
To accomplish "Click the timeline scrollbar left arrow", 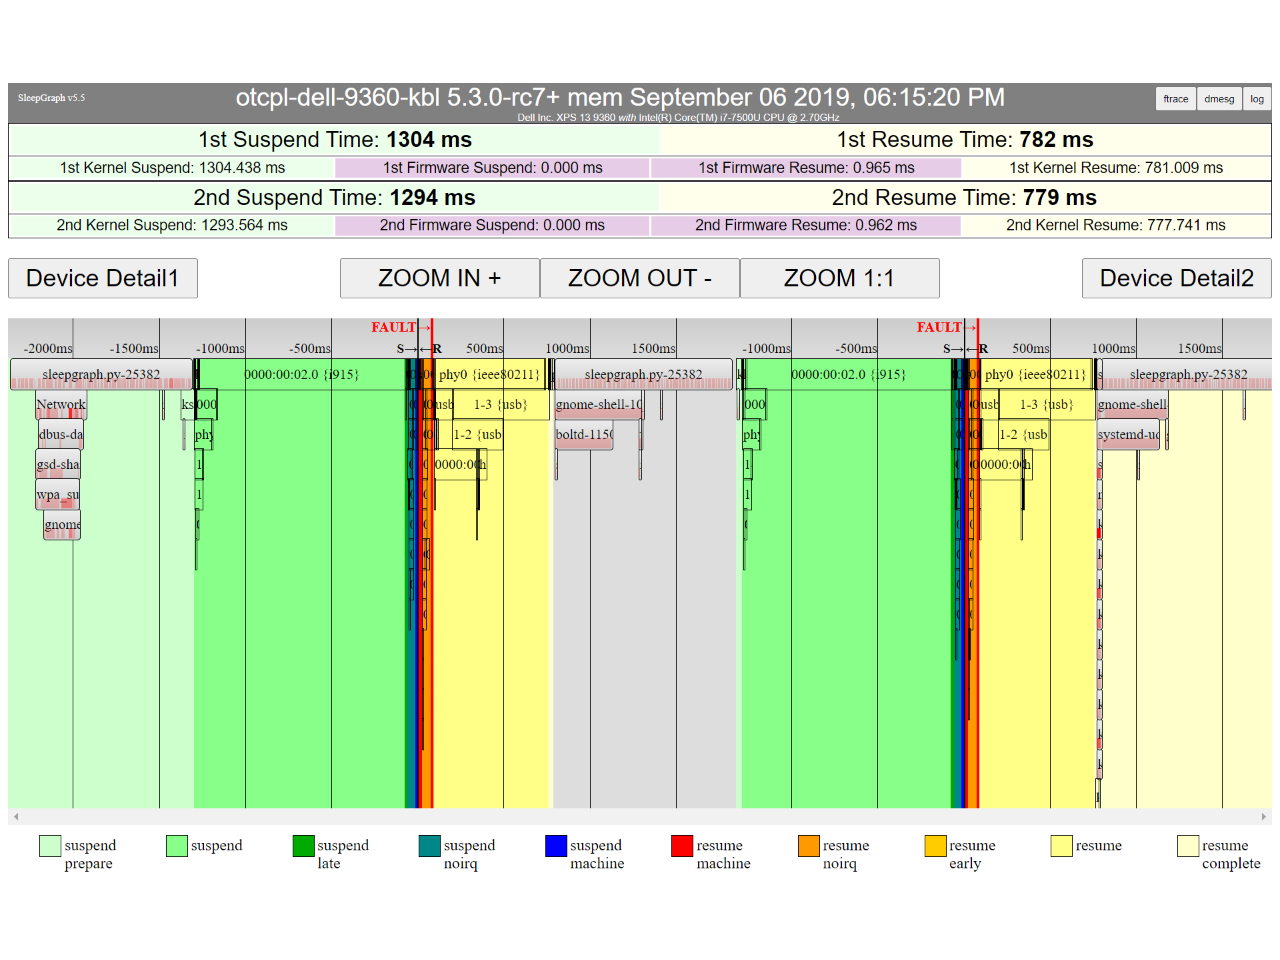I will pyautogui.click(x=15, y=817).
